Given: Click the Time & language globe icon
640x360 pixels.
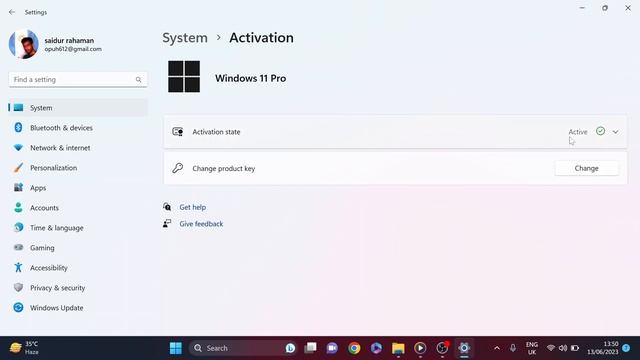Looking at the screenshot, I should click(18, 227).
